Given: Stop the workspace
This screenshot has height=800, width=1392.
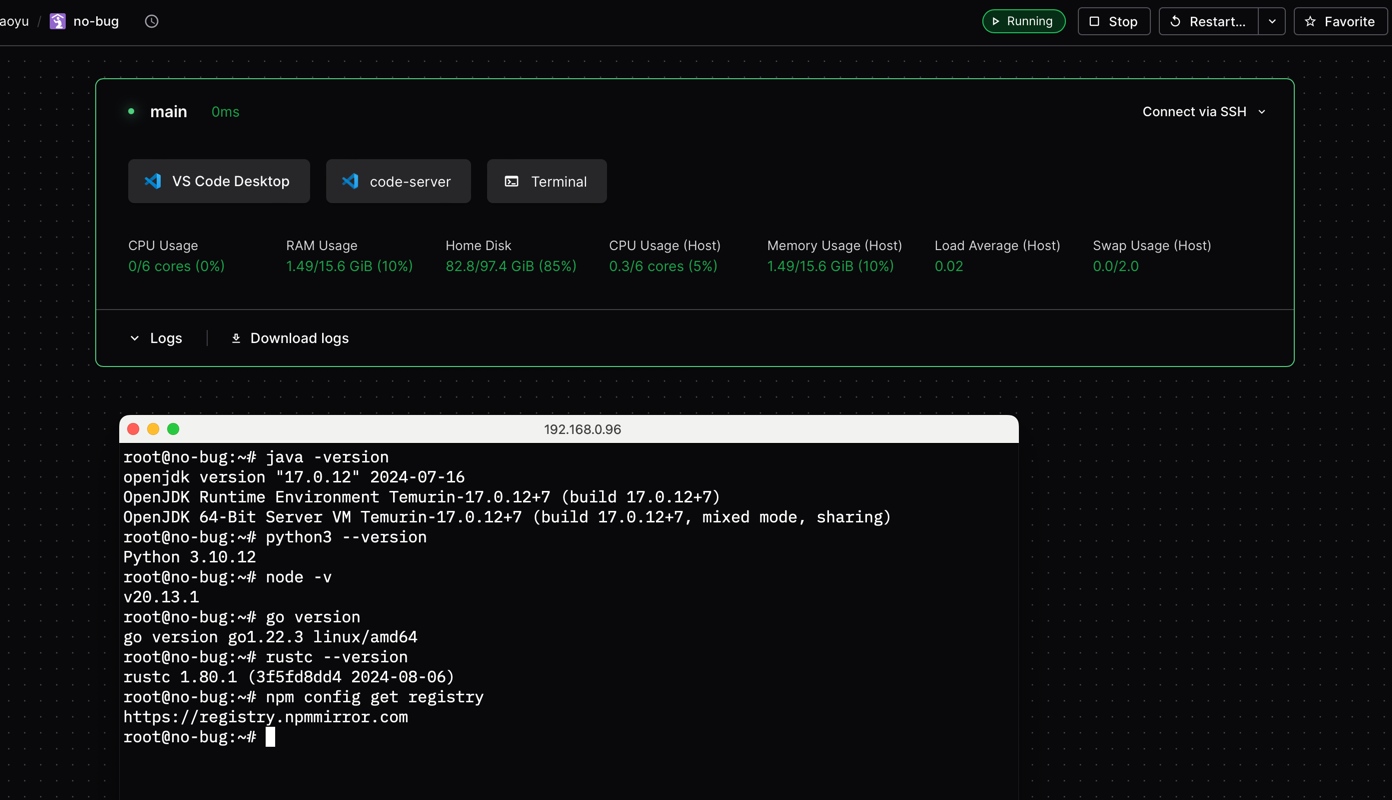Looking at the screenshot, I should 1113,21.
